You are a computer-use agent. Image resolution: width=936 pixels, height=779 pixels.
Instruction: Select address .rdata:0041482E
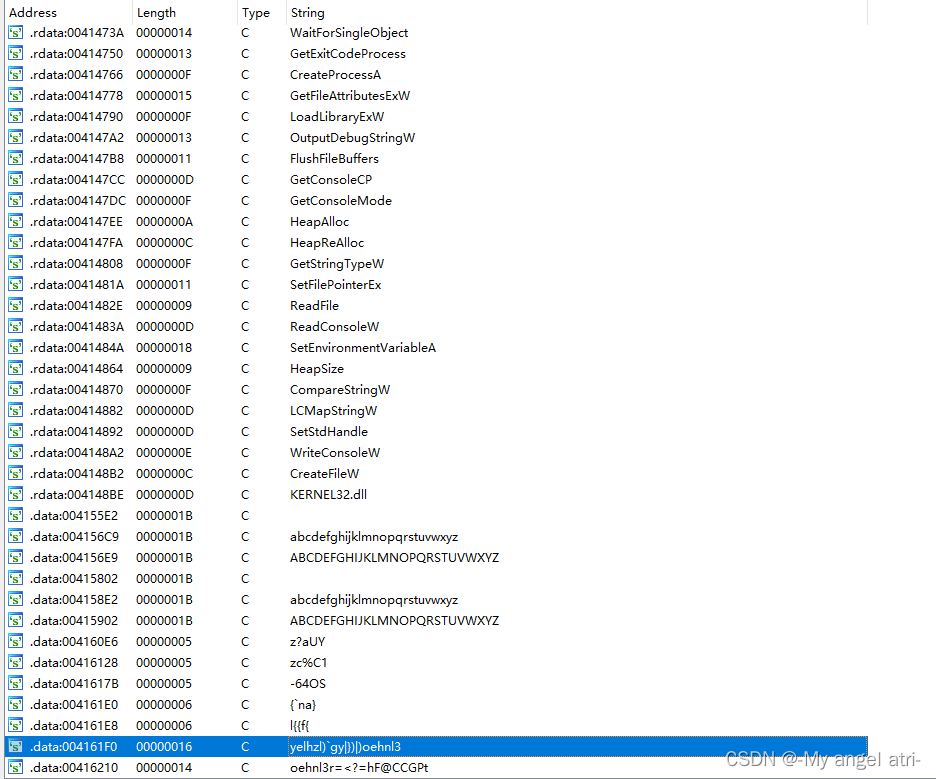click(x=76, y=306)
